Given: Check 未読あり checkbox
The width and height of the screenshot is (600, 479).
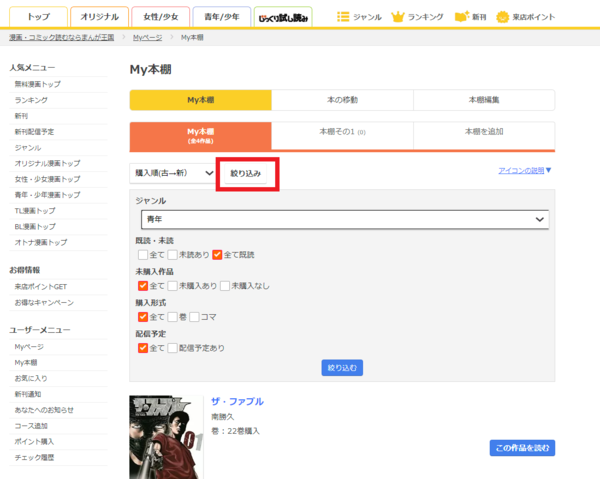Looking at the screenshot, I should tap(173, 255).
